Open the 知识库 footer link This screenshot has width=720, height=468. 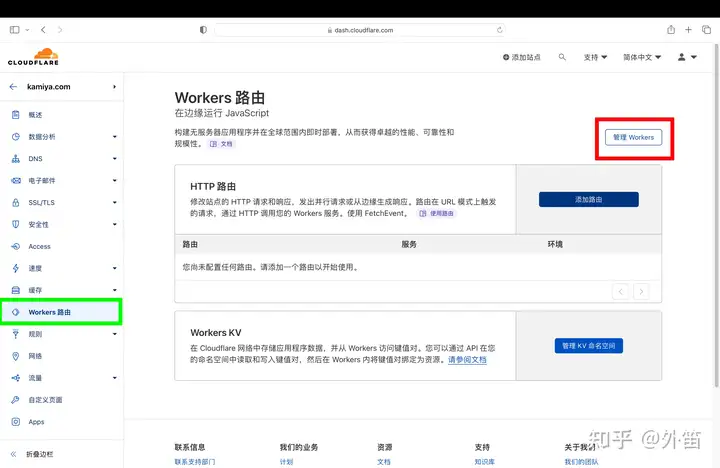(x=484, y=462)
